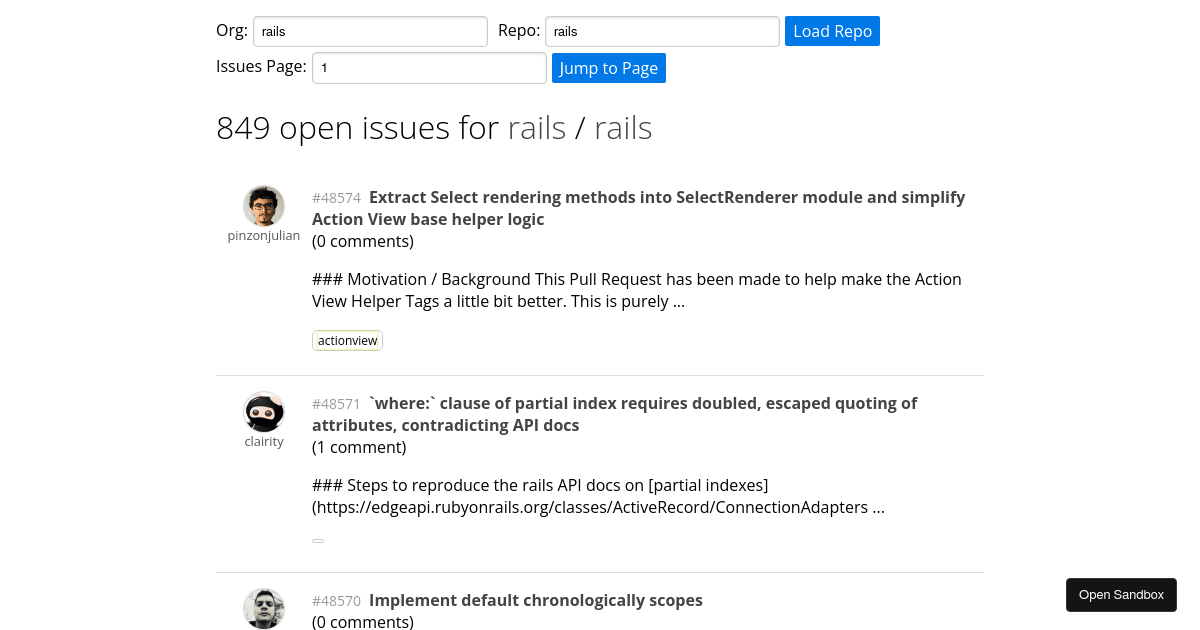Click the 'actionview' label tag
Viewport: 1200px width, 630px height.
tap(347, 340)
